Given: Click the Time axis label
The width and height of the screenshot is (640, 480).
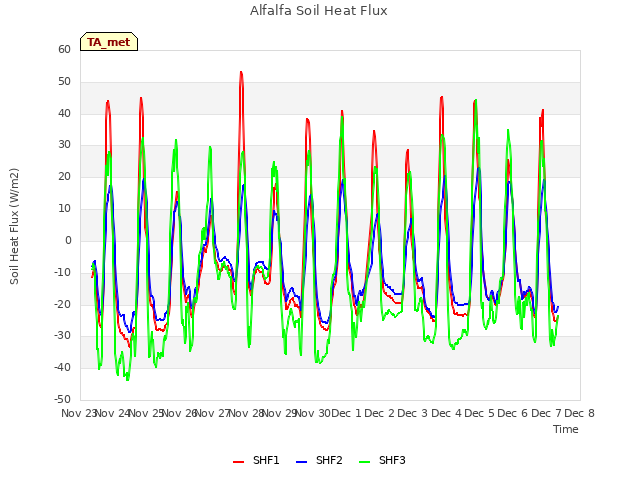Looking at the screenshot, I should coord(566,429).
